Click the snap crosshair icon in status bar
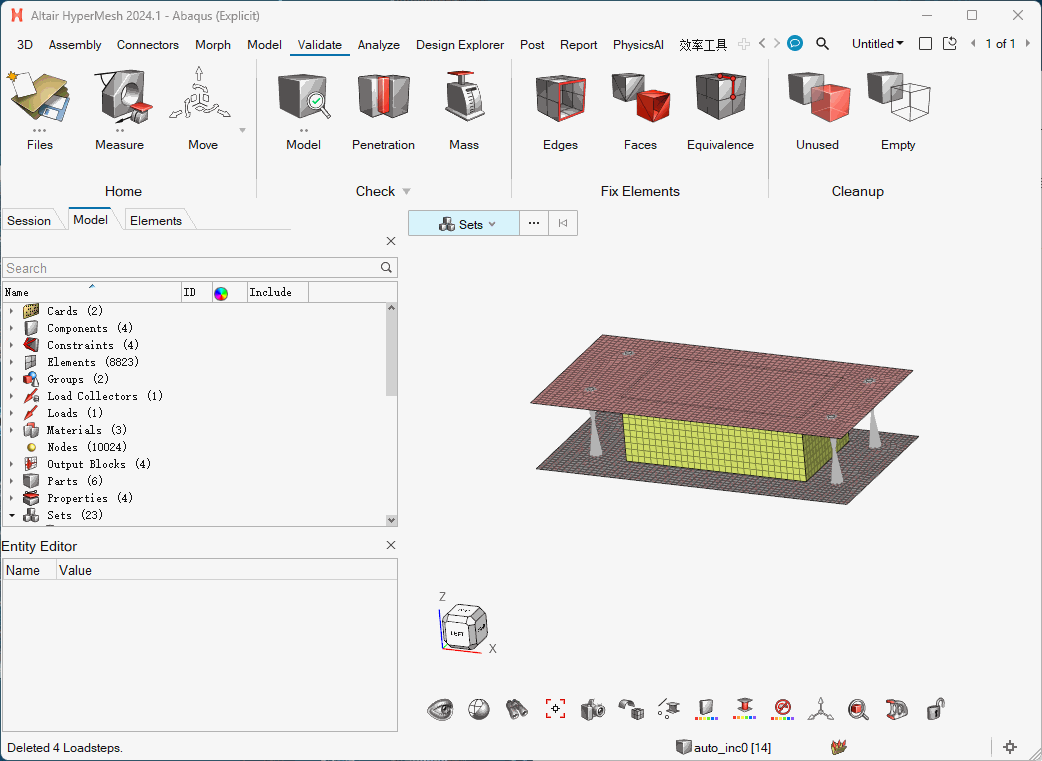The width and height of the screenshot is (1042, 761). [x=1010, y=747]
